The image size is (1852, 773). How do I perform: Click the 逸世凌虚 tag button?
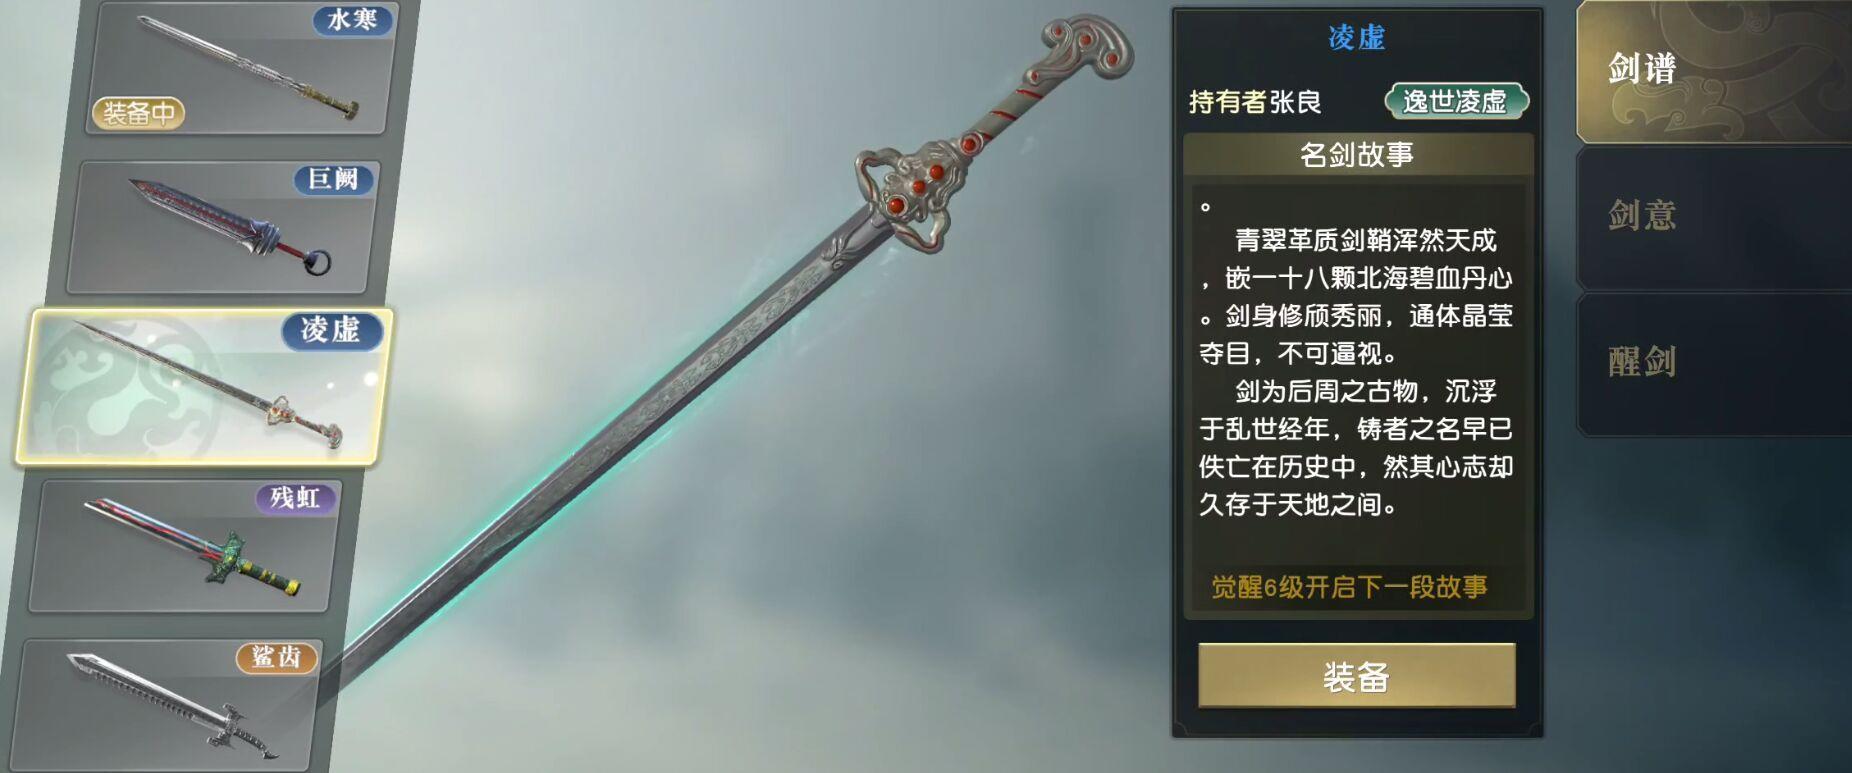(x=1456, y=101)
